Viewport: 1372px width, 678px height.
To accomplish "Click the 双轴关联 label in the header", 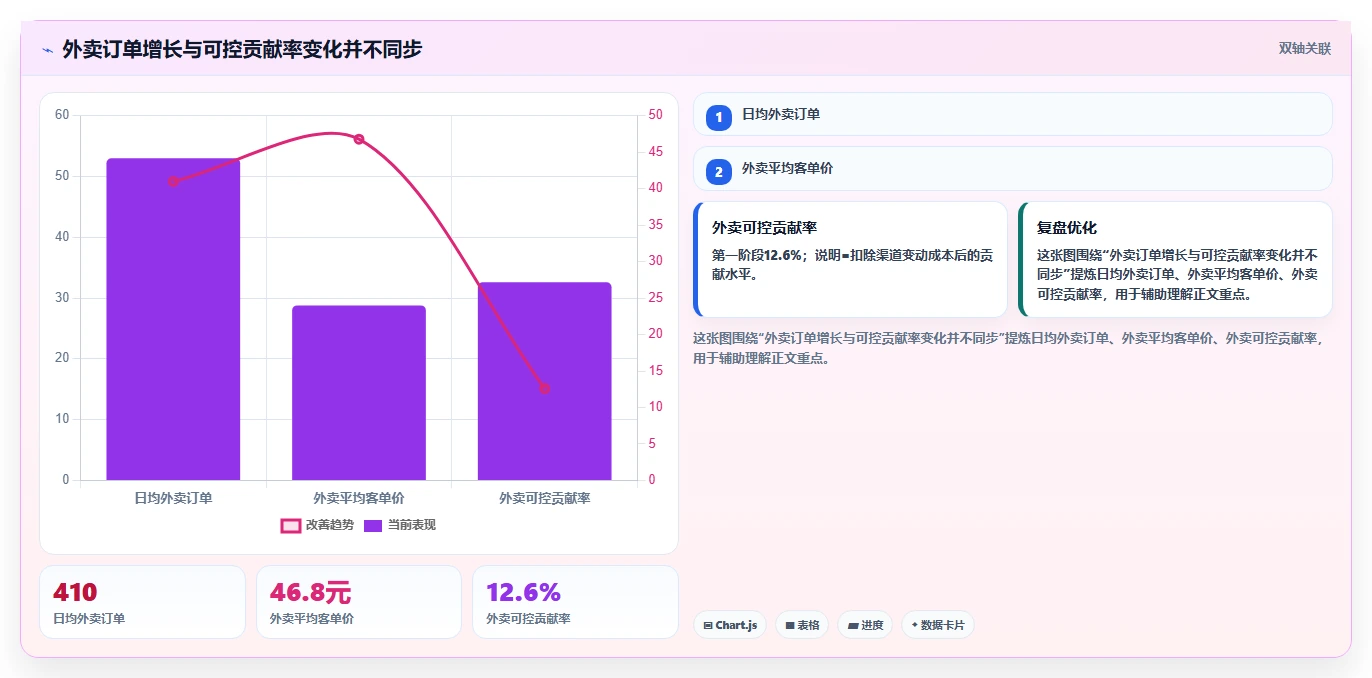I will pyautogui.click(x=1305, y=48).
